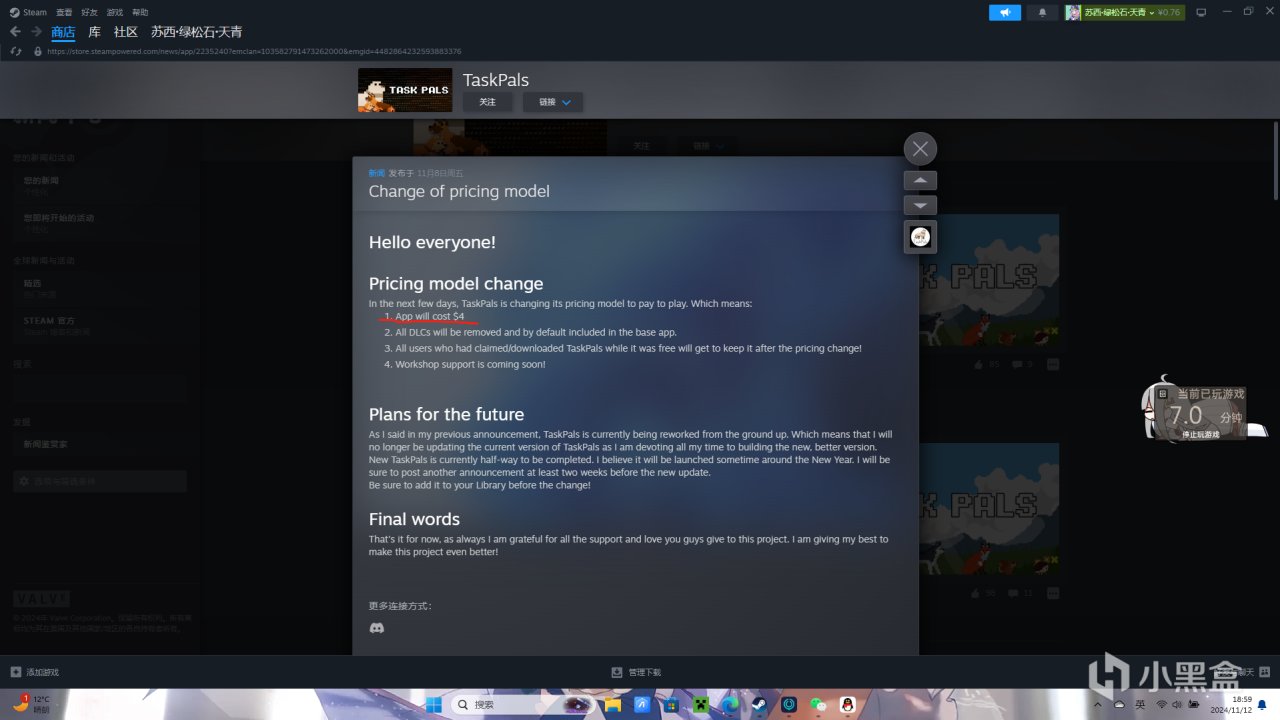Click 添加游戏 at bottom left
Image resolution: width=1280 pixels, height=720 pixels.
[35, 672]
